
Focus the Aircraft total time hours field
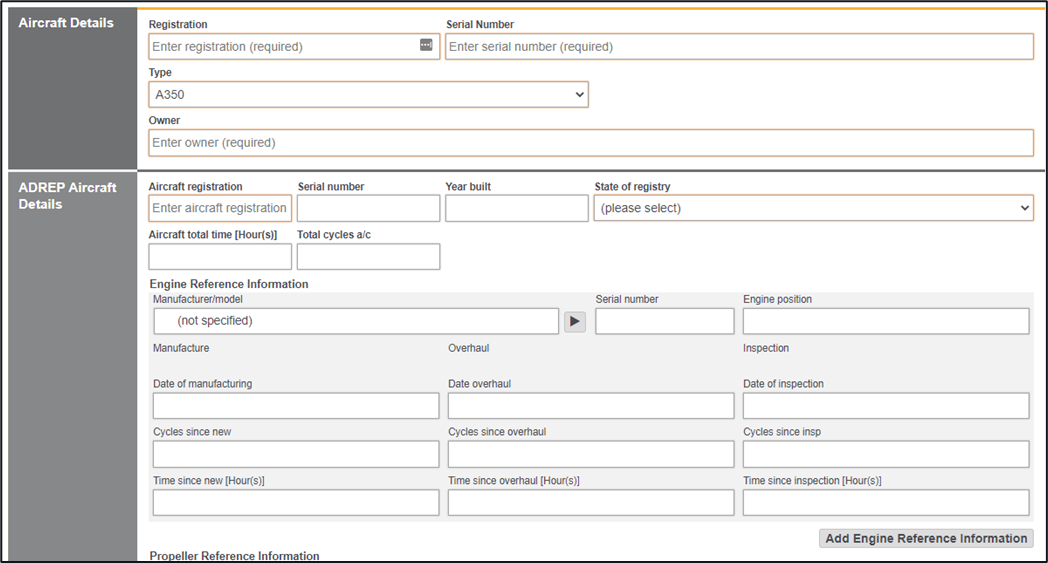click(220, 257)
